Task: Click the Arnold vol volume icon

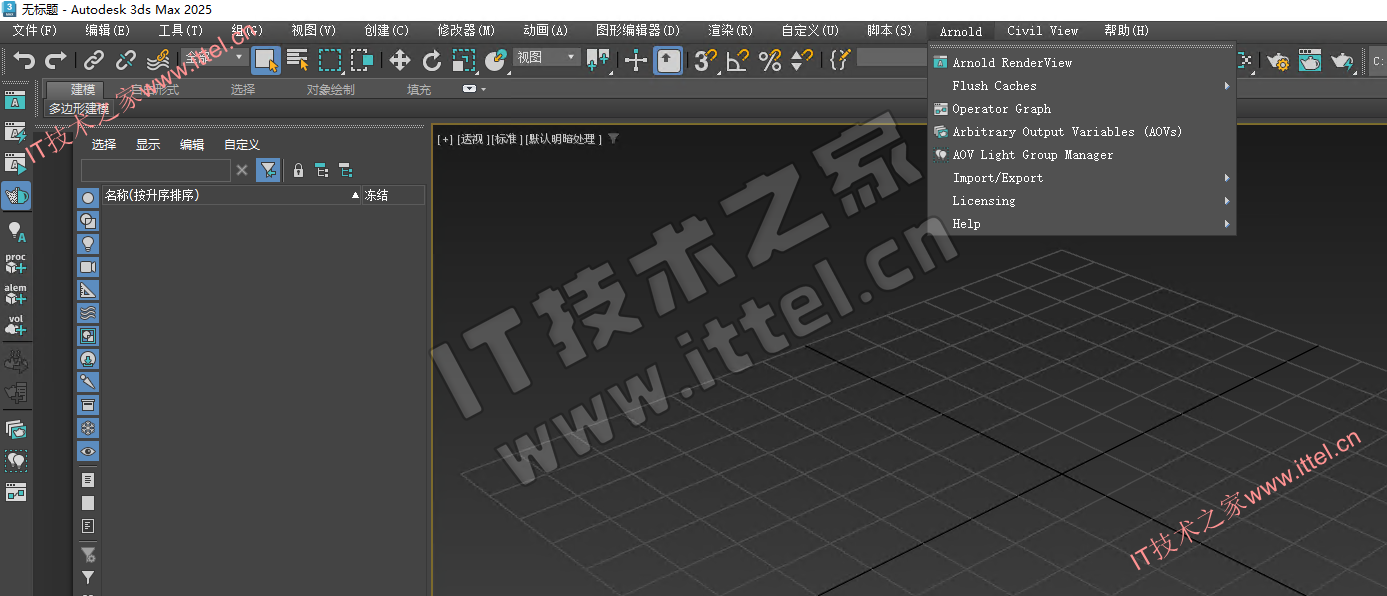Action: tap(16, 325)
